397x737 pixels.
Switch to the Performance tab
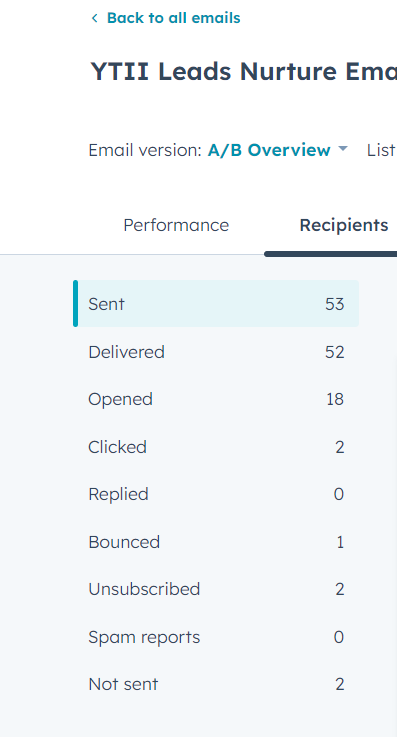pyautogui.click(x=176, y=225)
